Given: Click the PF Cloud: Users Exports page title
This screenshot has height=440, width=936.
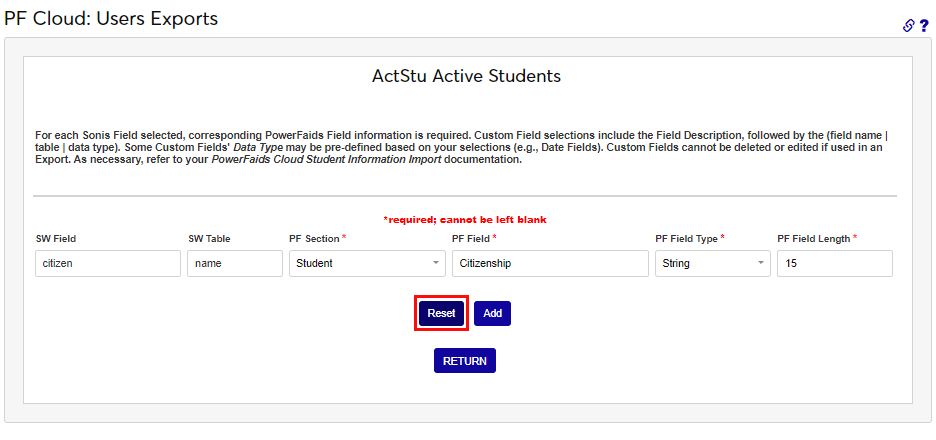Looking at the screenshot, I should [111, 18].
